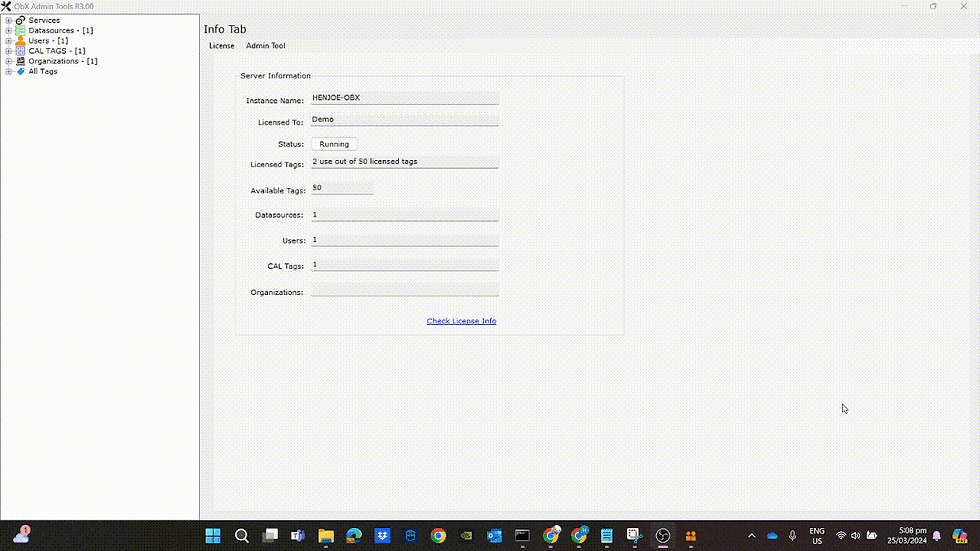Click the OneDrive cloud tray icon

[x=772, y=535]
